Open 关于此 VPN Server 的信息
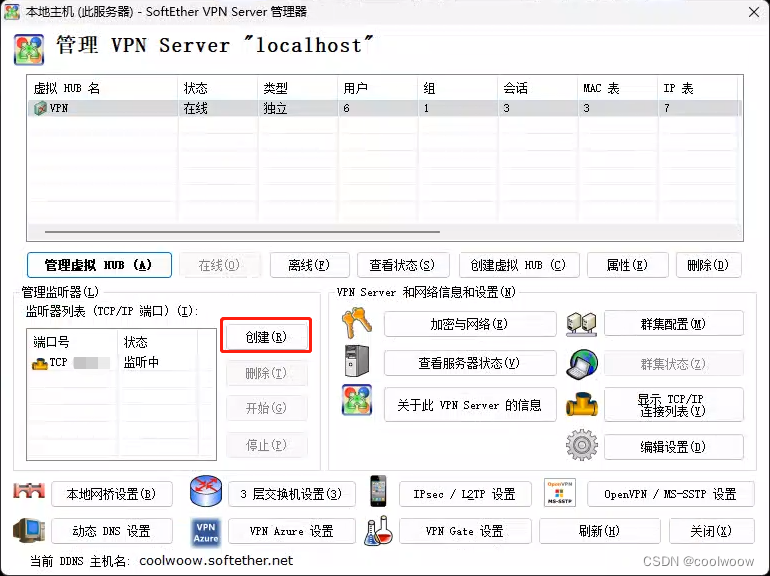Viewport: 770px width, 576px height. [x=470, y=405]
